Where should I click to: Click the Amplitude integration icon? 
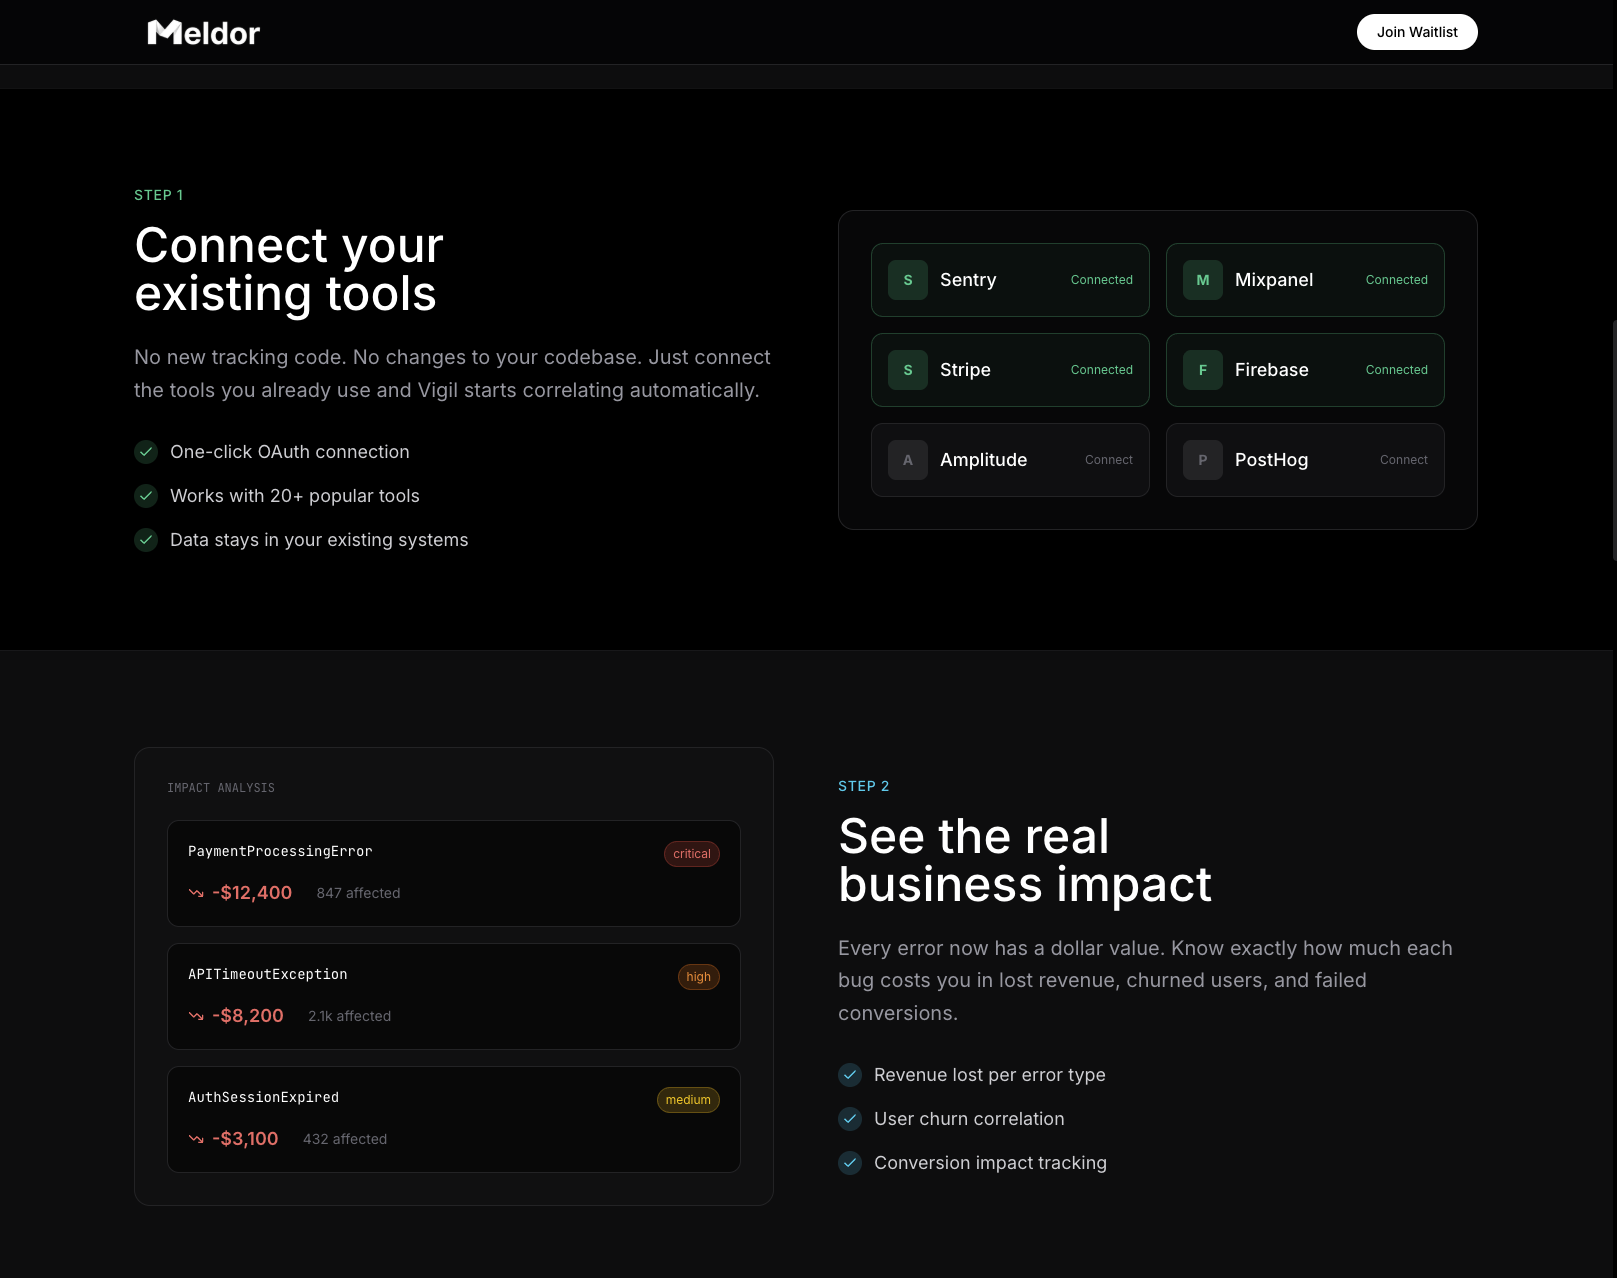click(x=907, y=460)
